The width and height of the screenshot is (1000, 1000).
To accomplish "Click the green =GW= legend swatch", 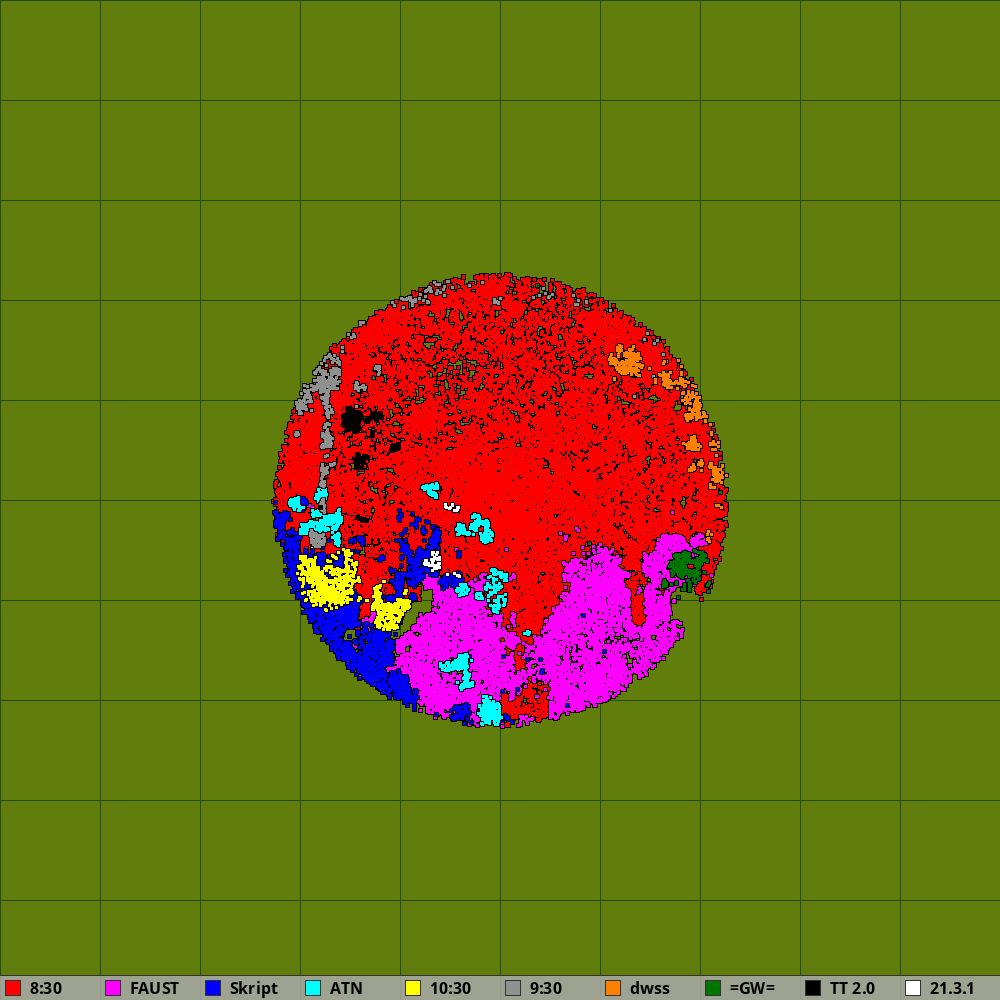I will coord(713,988).
